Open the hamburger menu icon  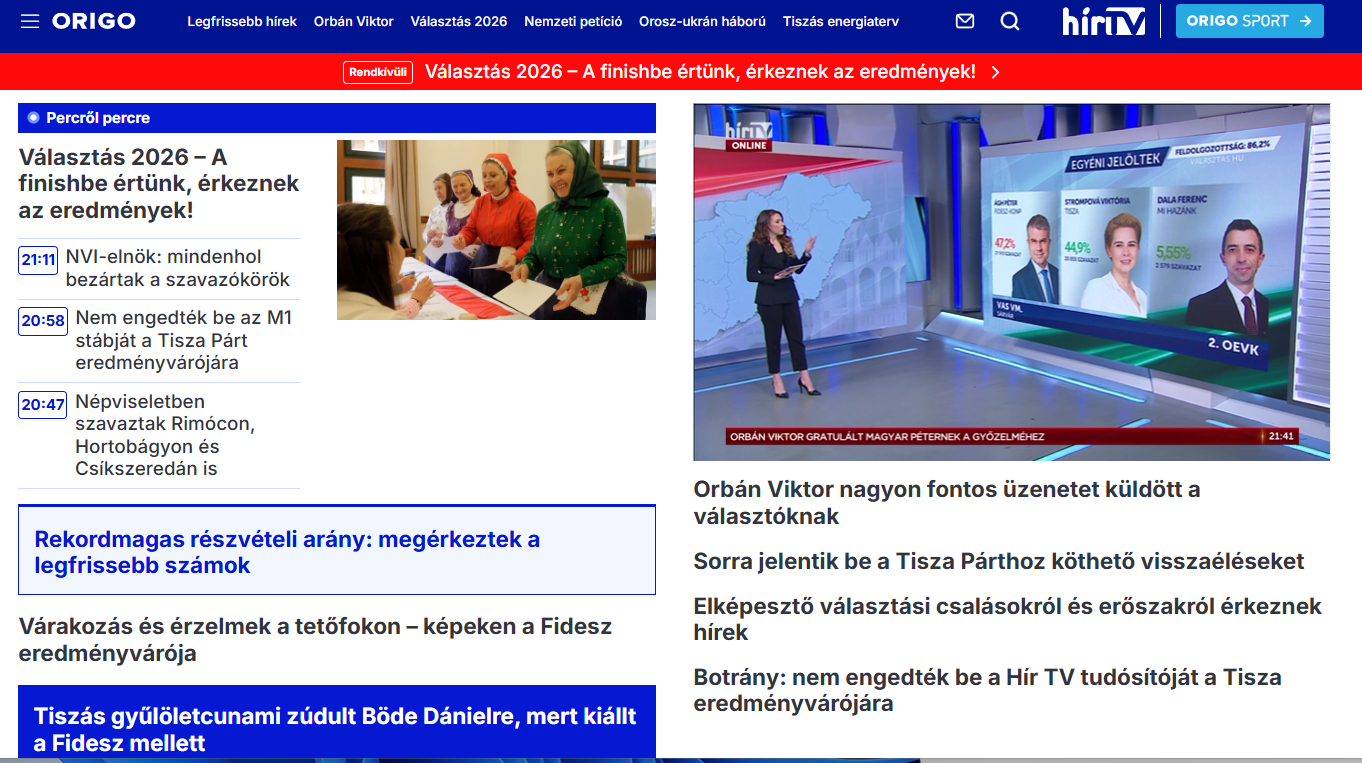(30, 21)
